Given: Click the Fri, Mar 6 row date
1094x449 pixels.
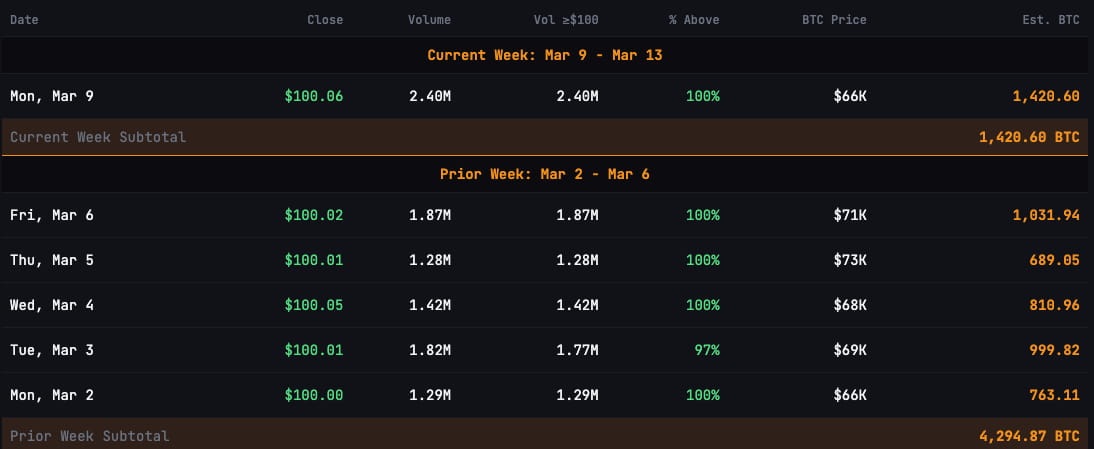Looking at the screenshot, I should [51, 215].
